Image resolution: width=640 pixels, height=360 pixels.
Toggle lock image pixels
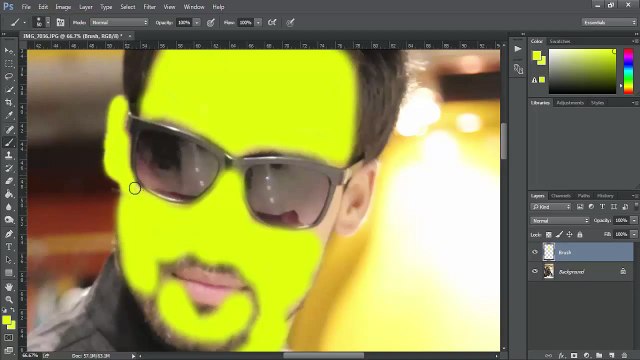click(x=559, y=234)
